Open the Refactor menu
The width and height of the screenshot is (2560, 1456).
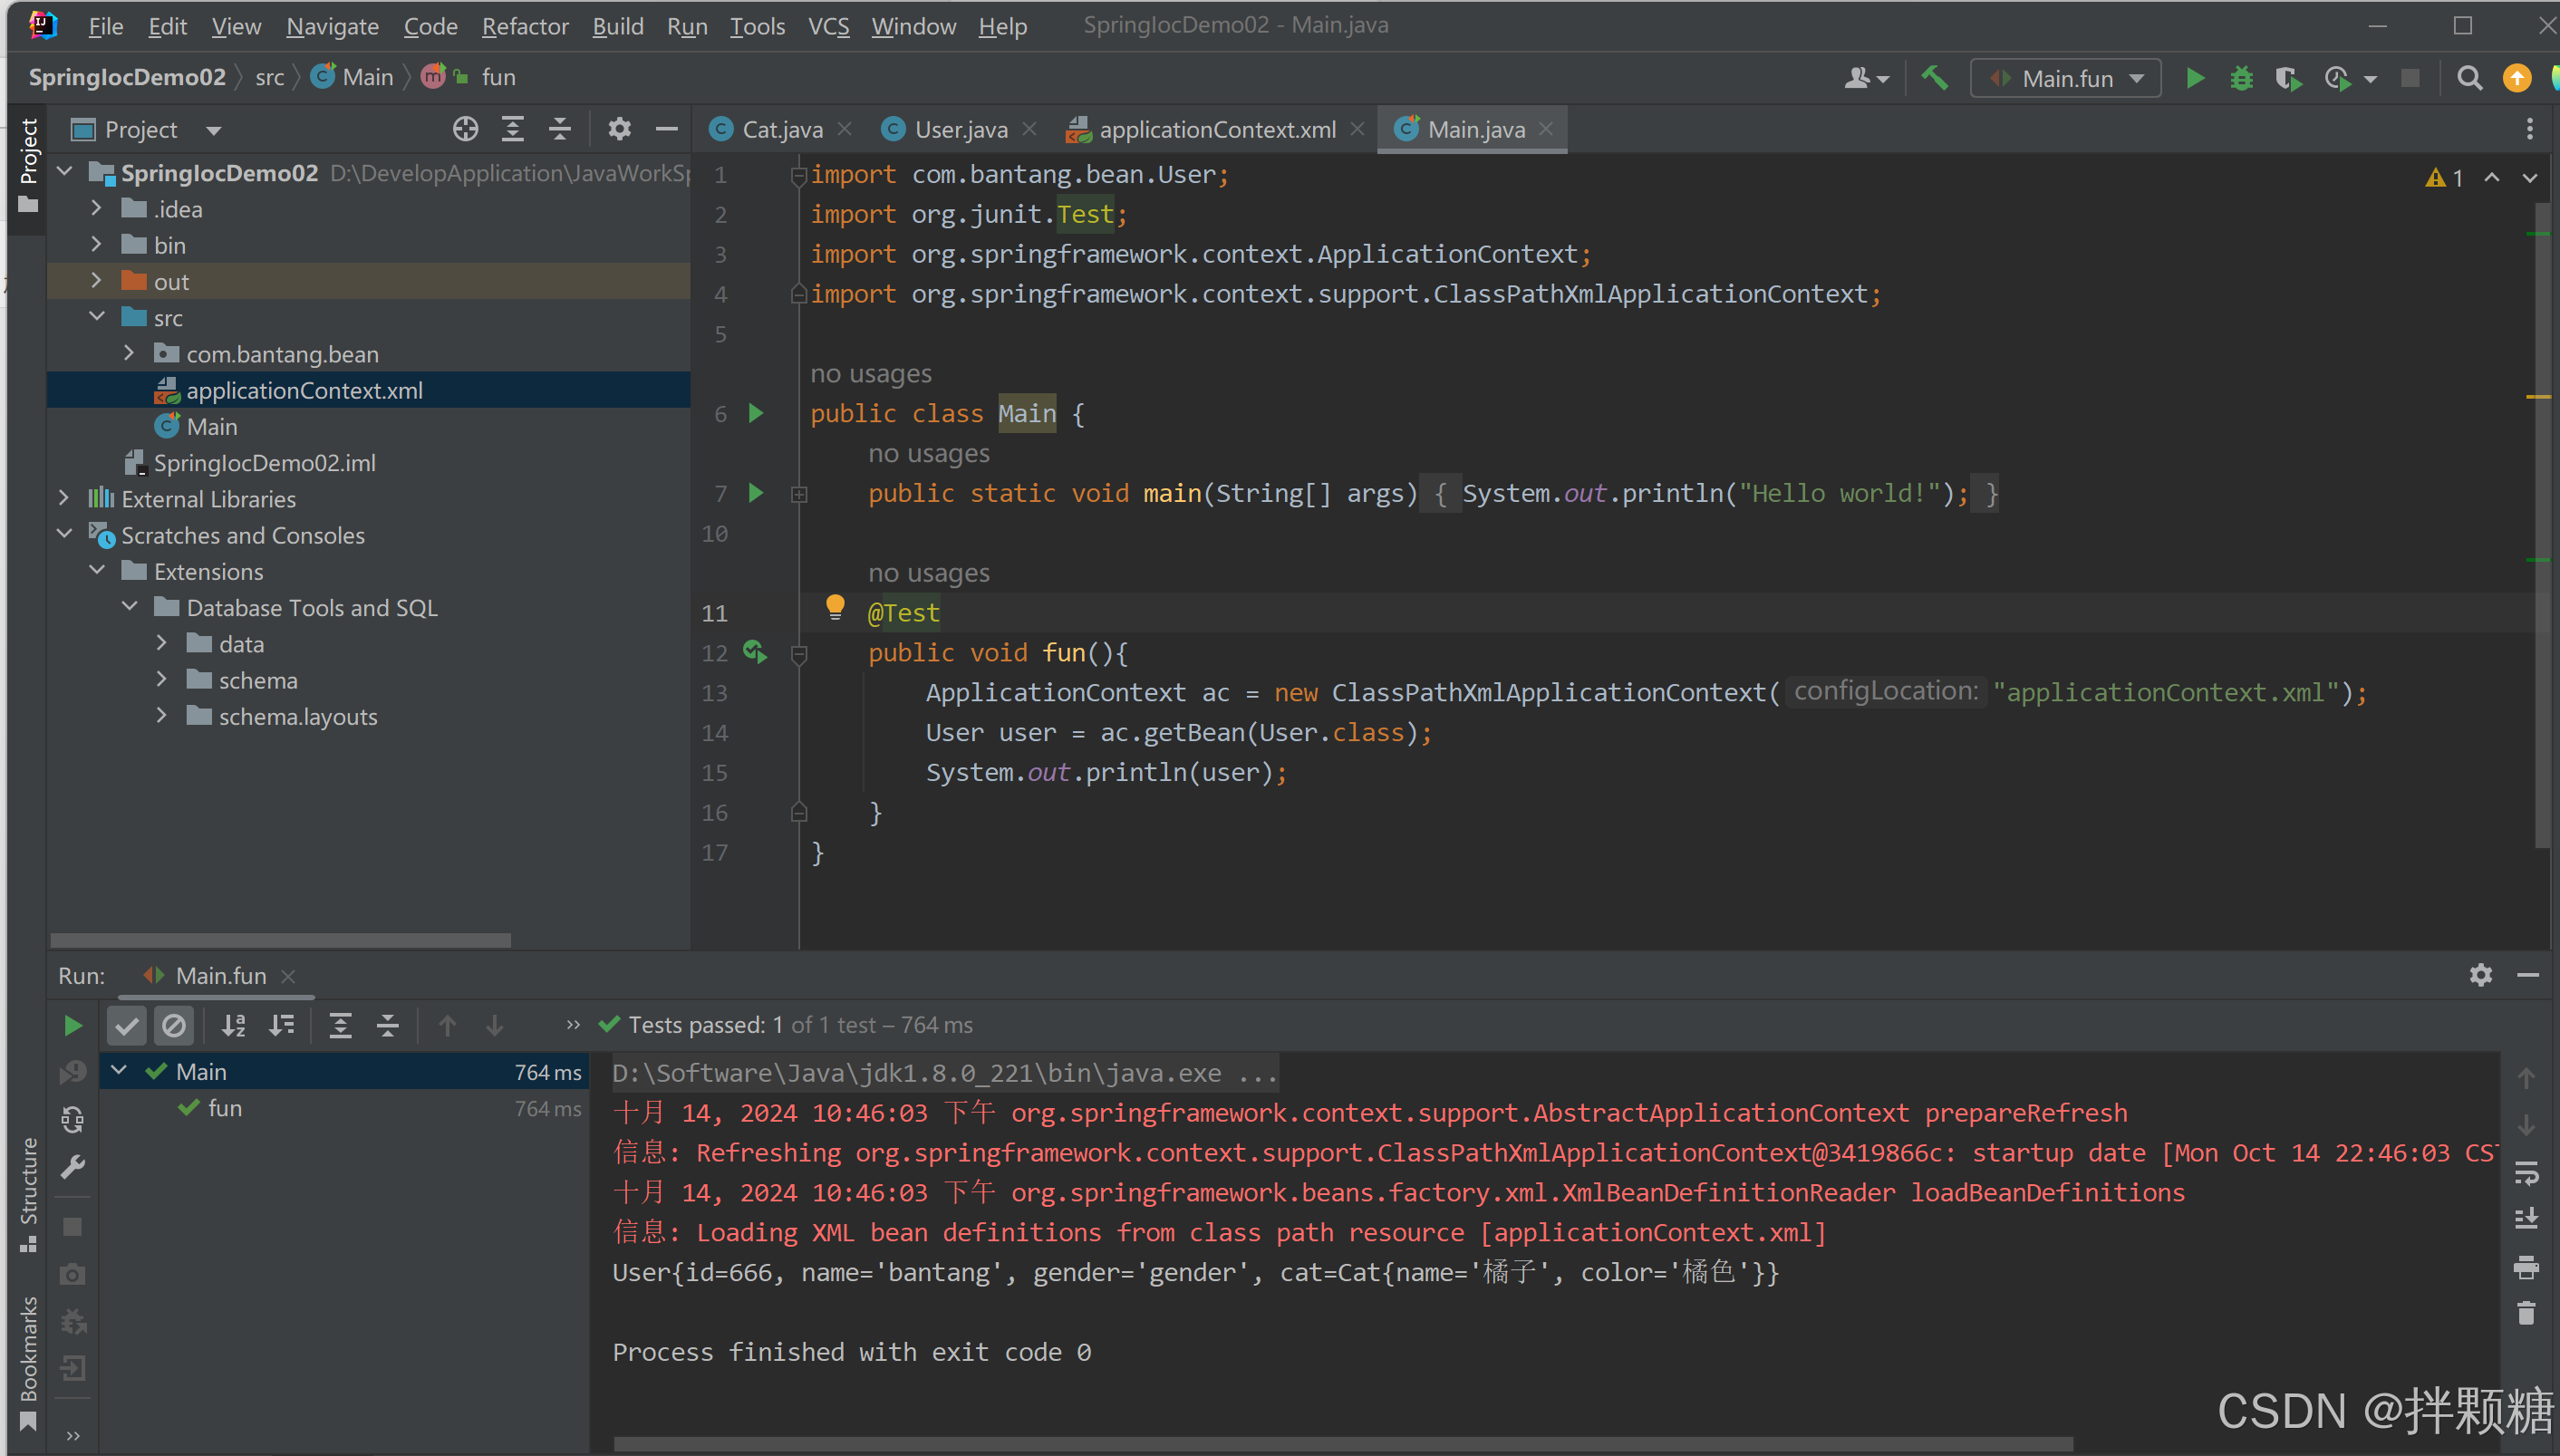point(524,26)
